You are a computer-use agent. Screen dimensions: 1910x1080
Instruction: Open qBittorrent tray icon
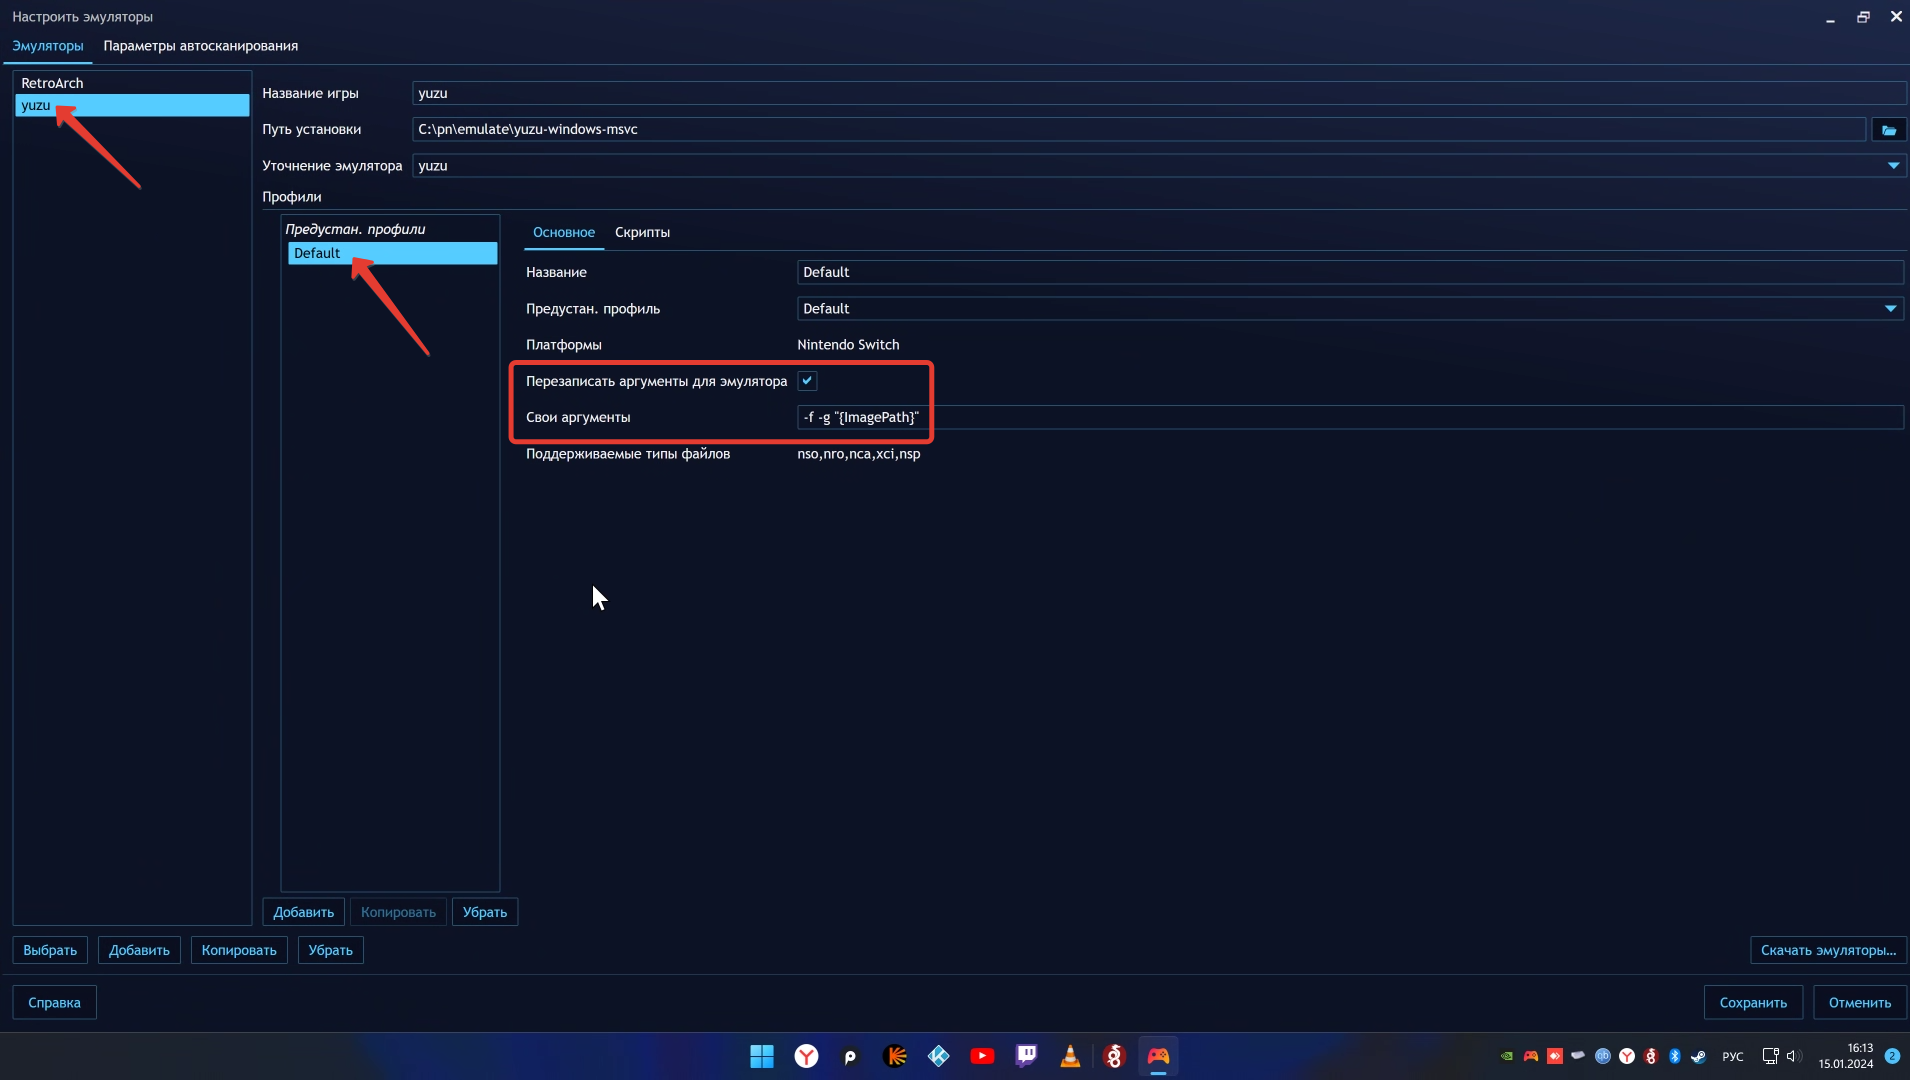(x=1603, y=1056)
